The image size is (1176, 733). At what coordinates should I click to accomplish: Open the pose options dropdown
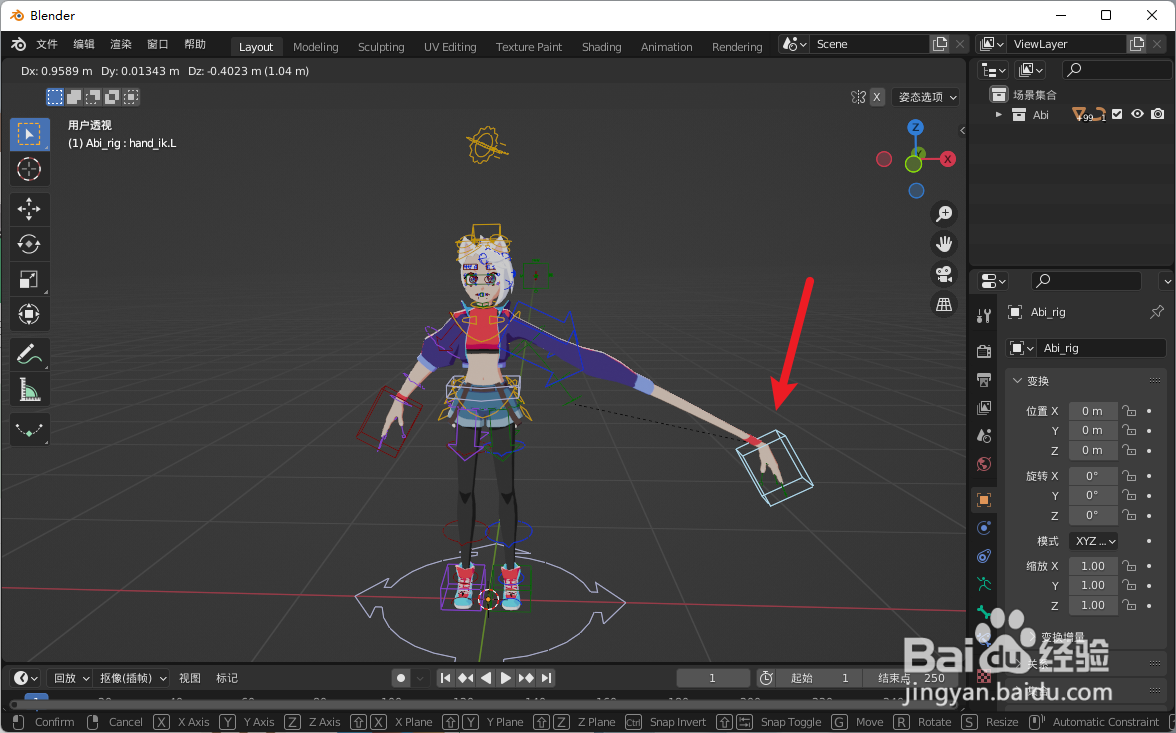[927, 97]
